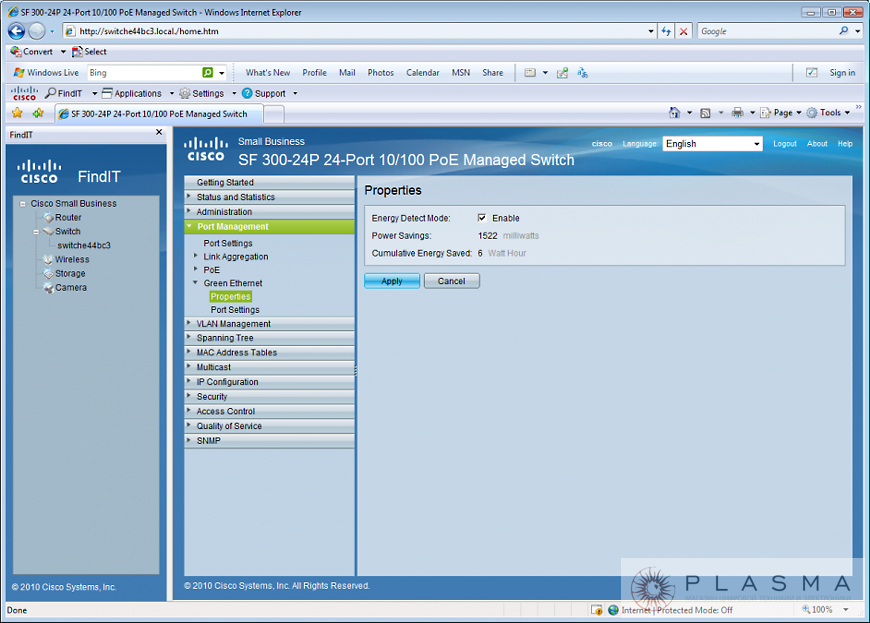This screenshot has width=870, height=623.
Task: Click the Google search magnifier icon
Action: (x=843, y=31)
